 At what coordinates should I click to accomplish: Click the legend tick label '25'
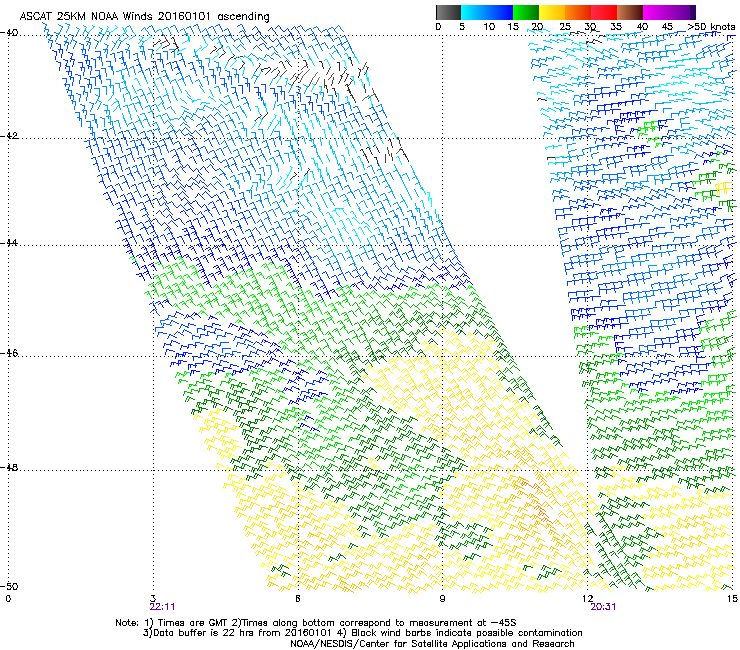pyautogui.click(x=565, y=26)
